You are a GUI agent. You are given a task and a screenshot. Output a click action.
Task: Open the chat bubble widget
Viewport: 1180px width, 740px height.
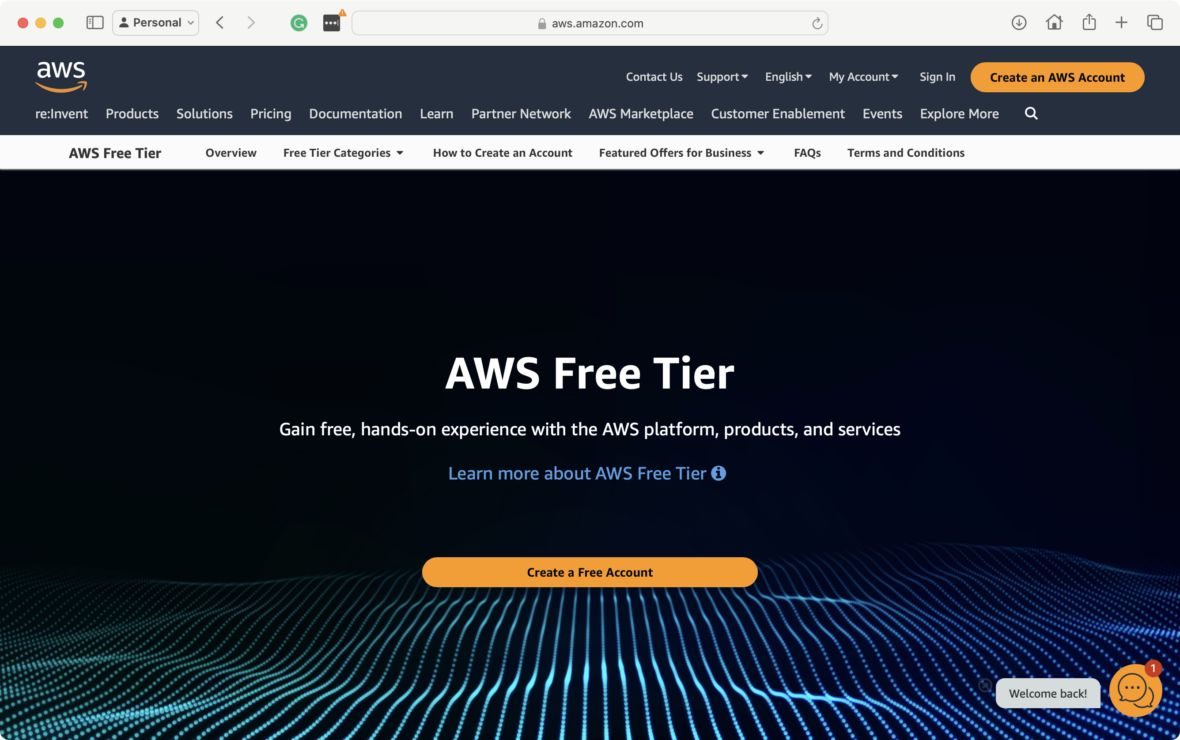coord(1135,690)
